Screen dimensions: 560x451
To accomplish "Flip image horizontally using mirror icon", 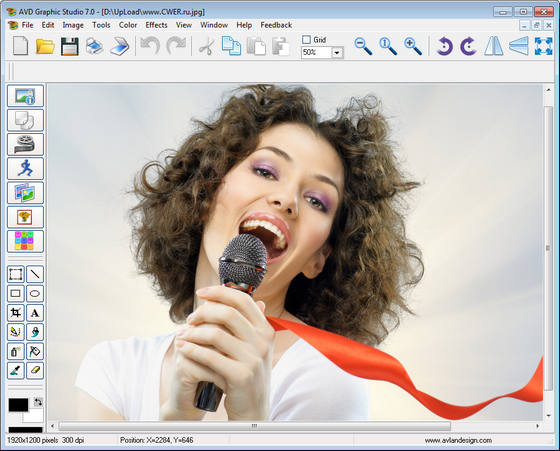I will tap(493, 46).
